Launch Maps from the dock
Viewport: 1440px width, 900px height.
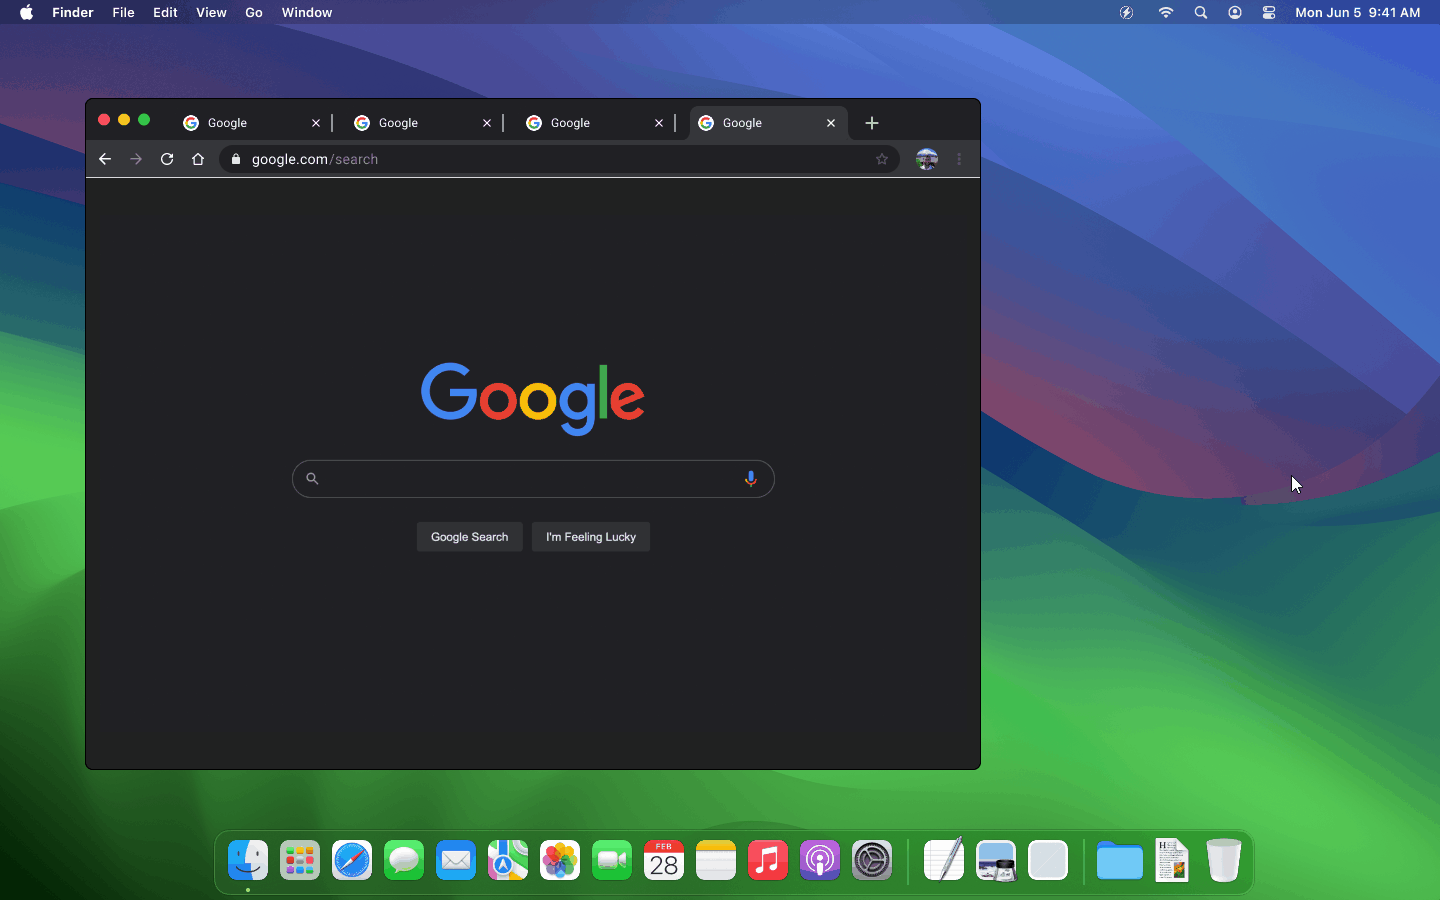[508, 860]
